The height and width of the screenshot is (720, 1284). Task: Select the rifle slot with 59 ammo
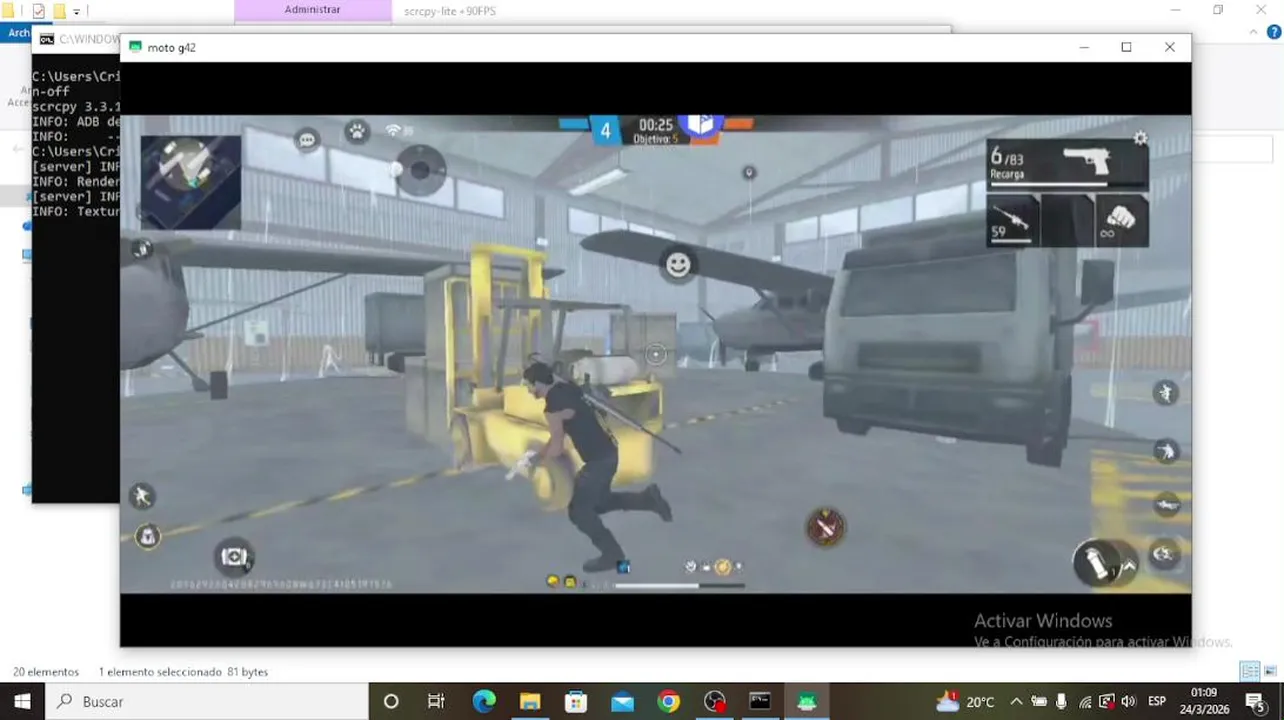(1012, 220)
